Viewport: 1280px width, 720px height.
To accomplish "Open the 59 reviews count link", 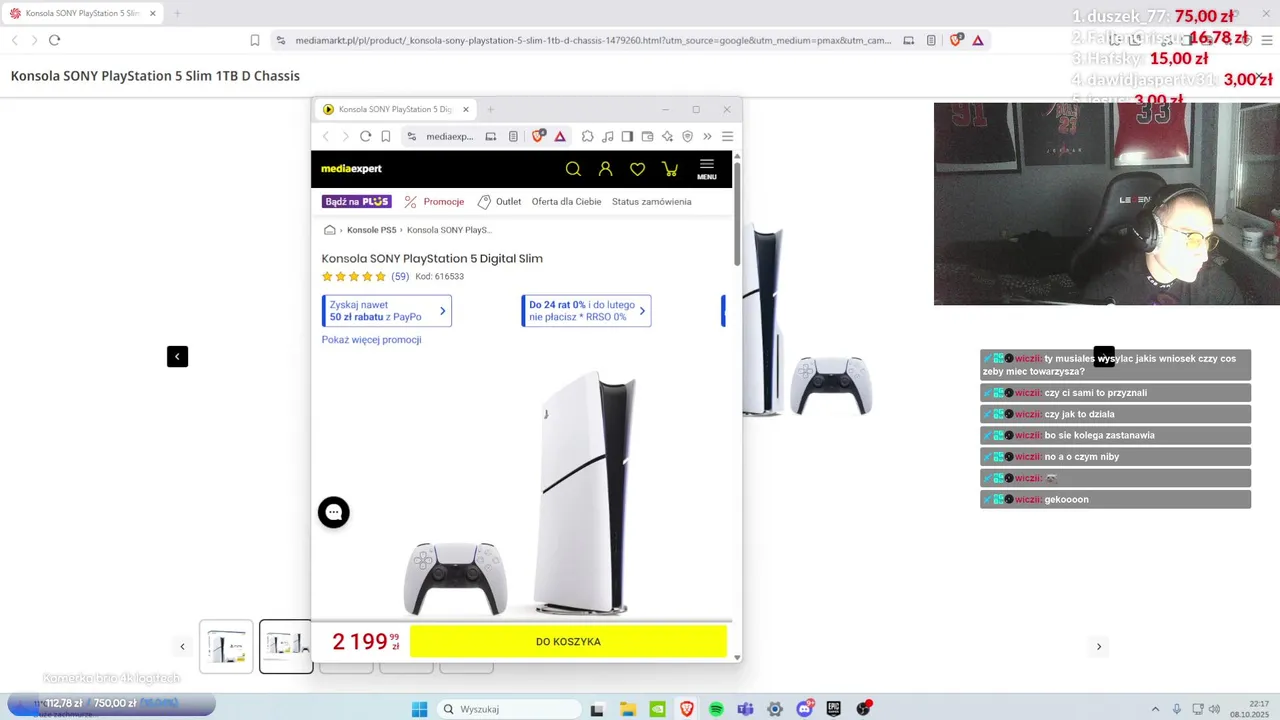I will [400, 276].
